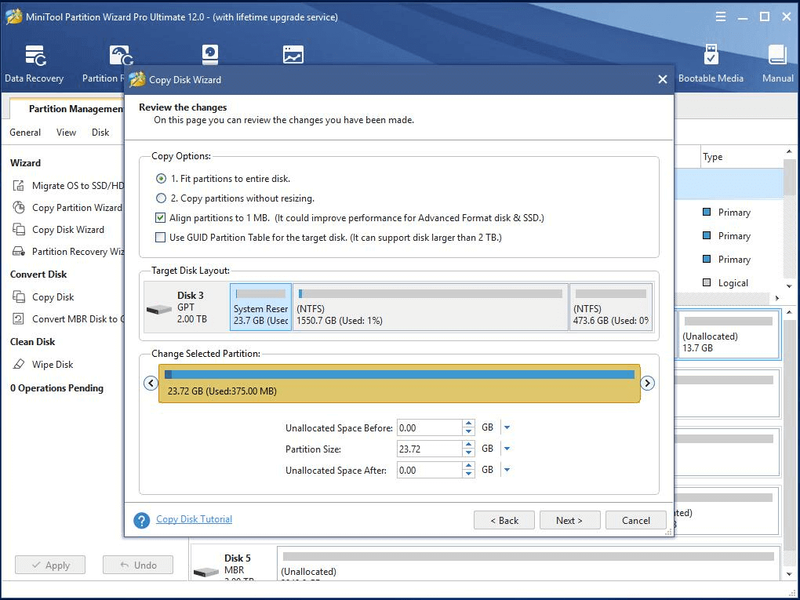Click the Bootable Media icon
This screenshot has width=800, height=600.
(711, 55)
